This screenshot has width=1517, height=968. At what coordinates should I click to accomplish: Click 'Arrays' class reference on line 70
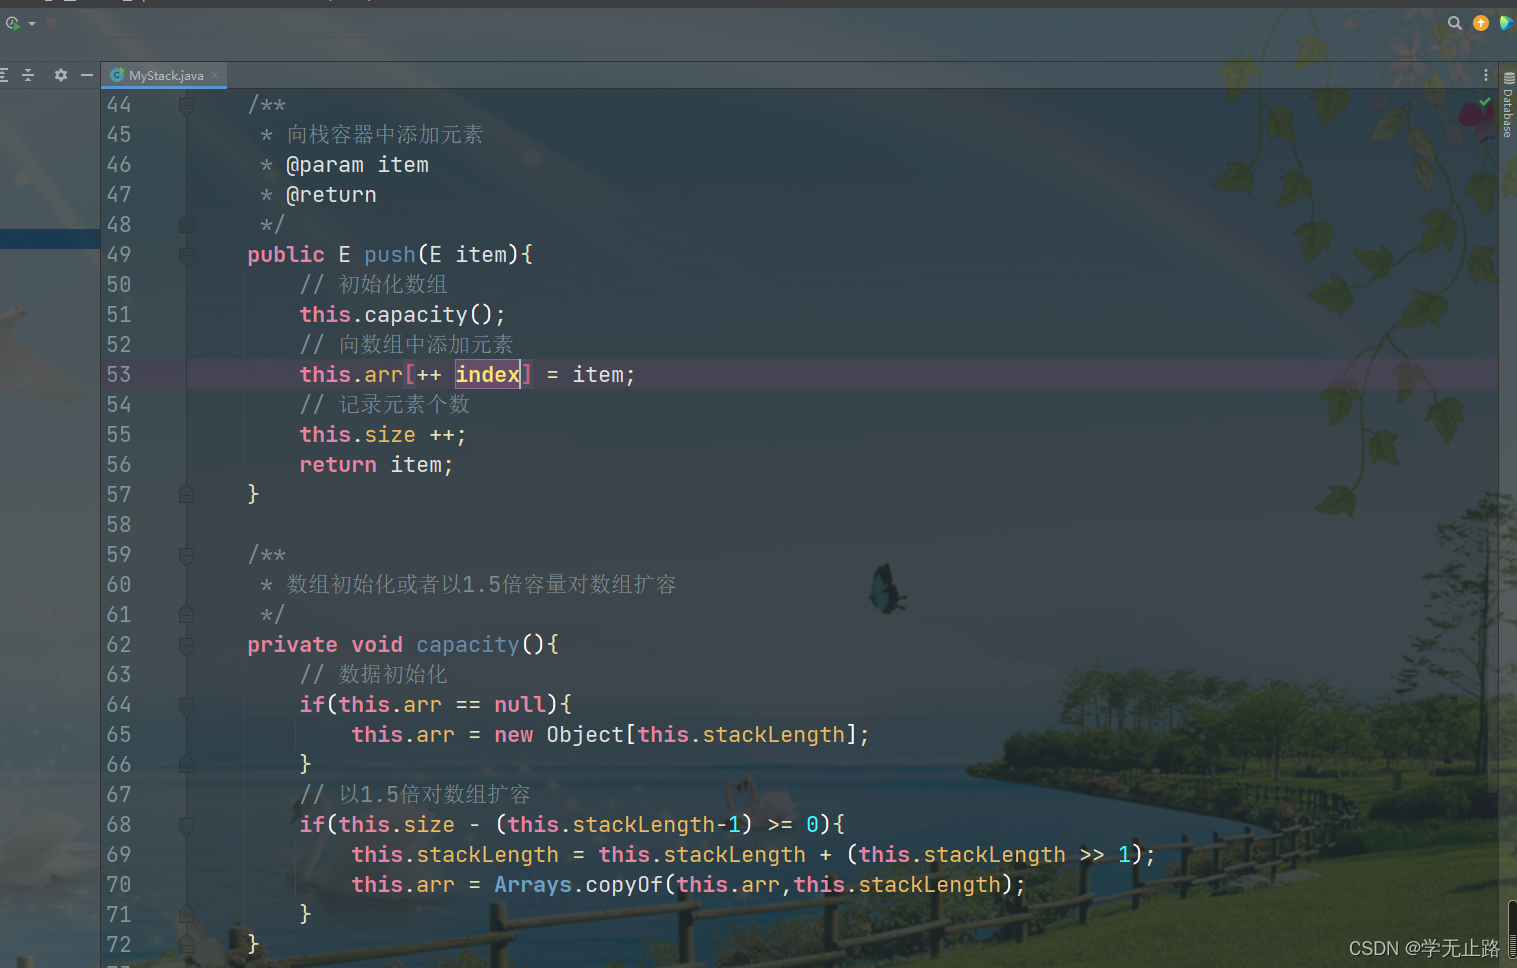coord(533,885)
